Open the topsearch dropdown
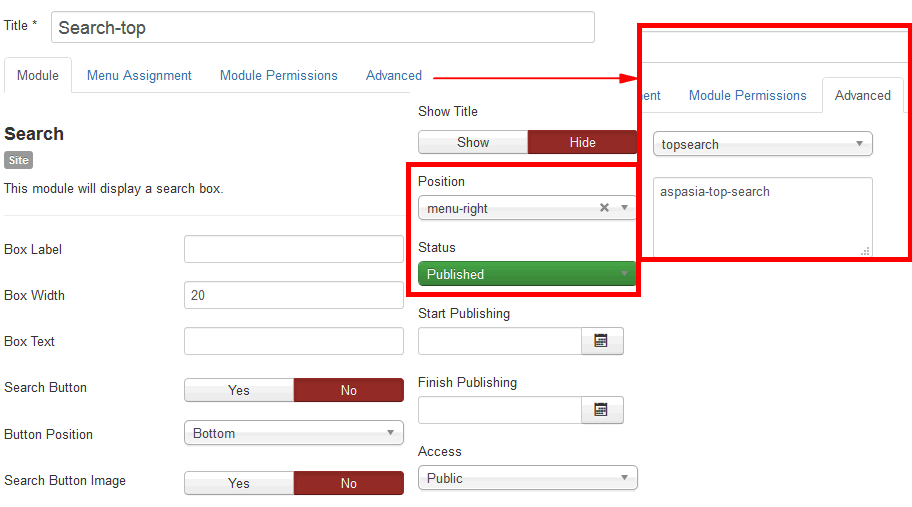The height and width of the screenshot is (507, 912). [x=762, y=144]
